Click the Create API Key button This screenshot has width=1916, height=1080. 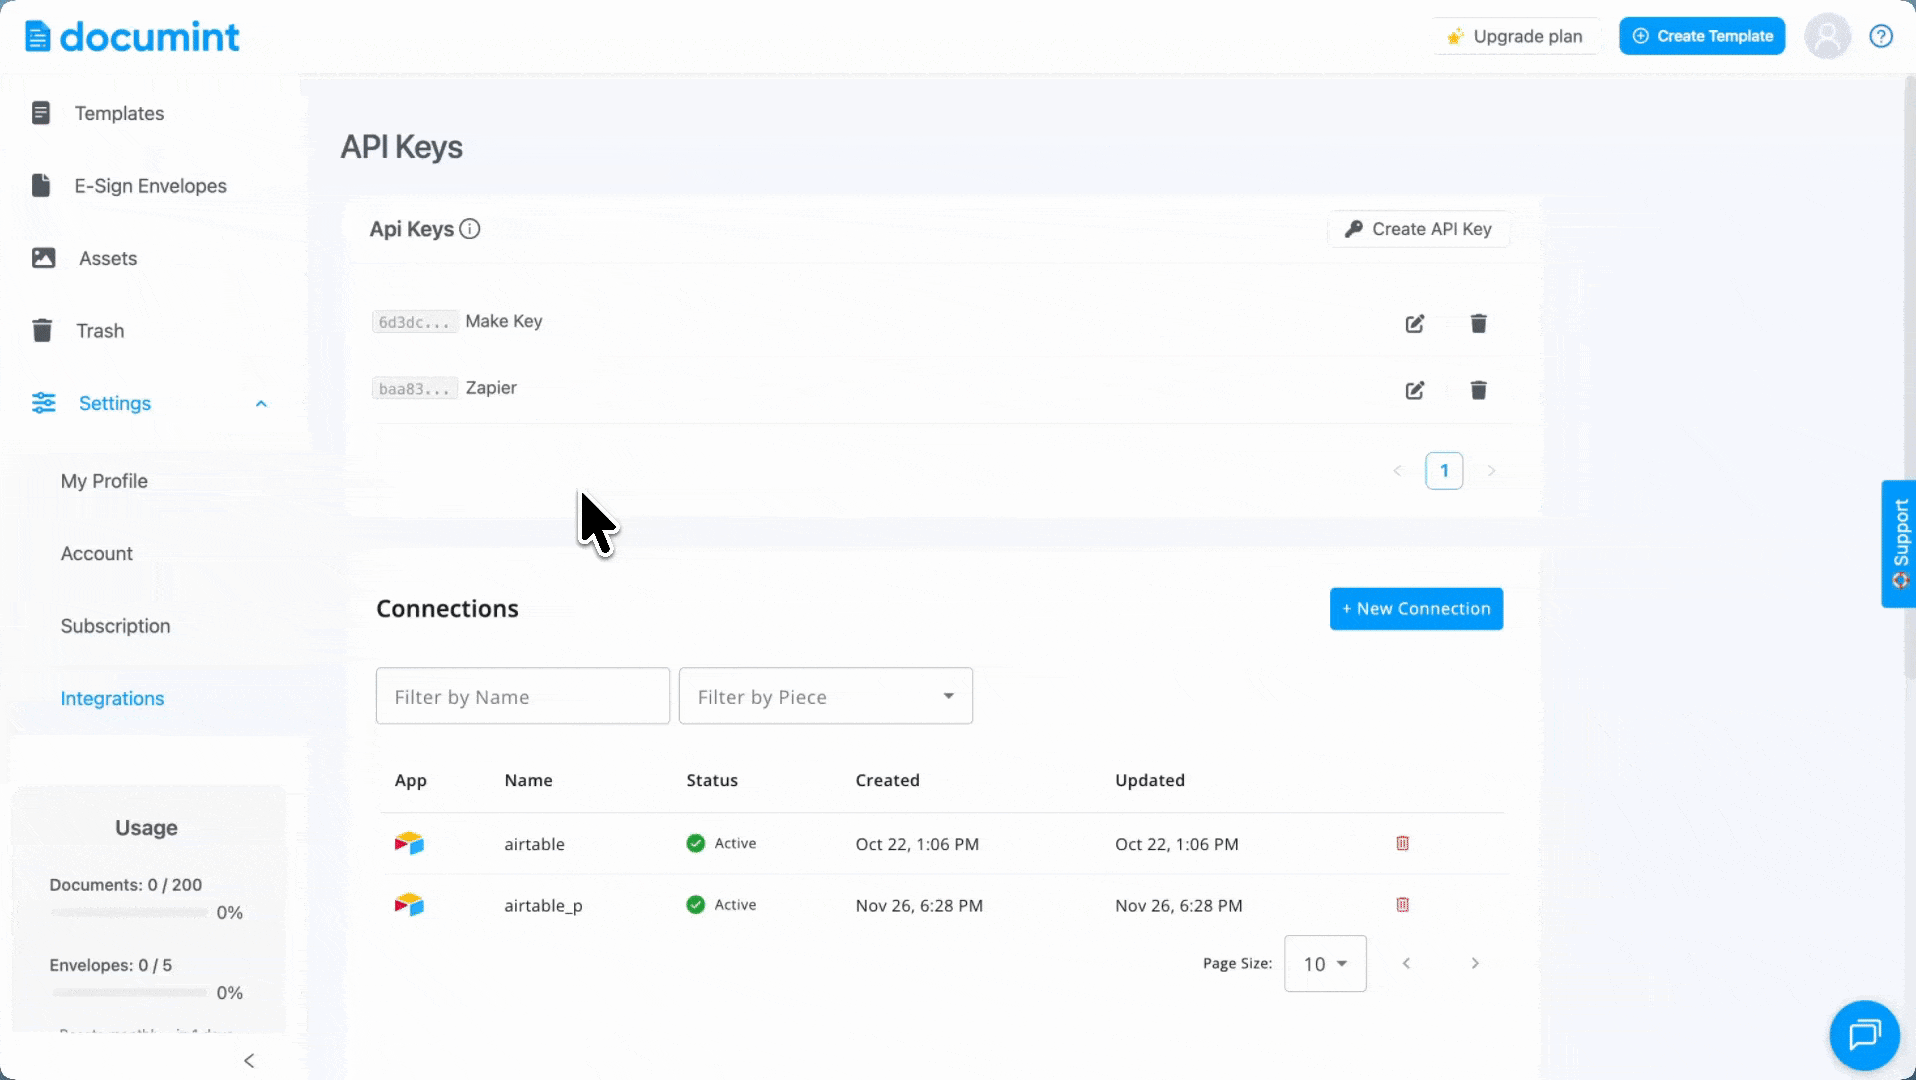(x=1418, y=229)
